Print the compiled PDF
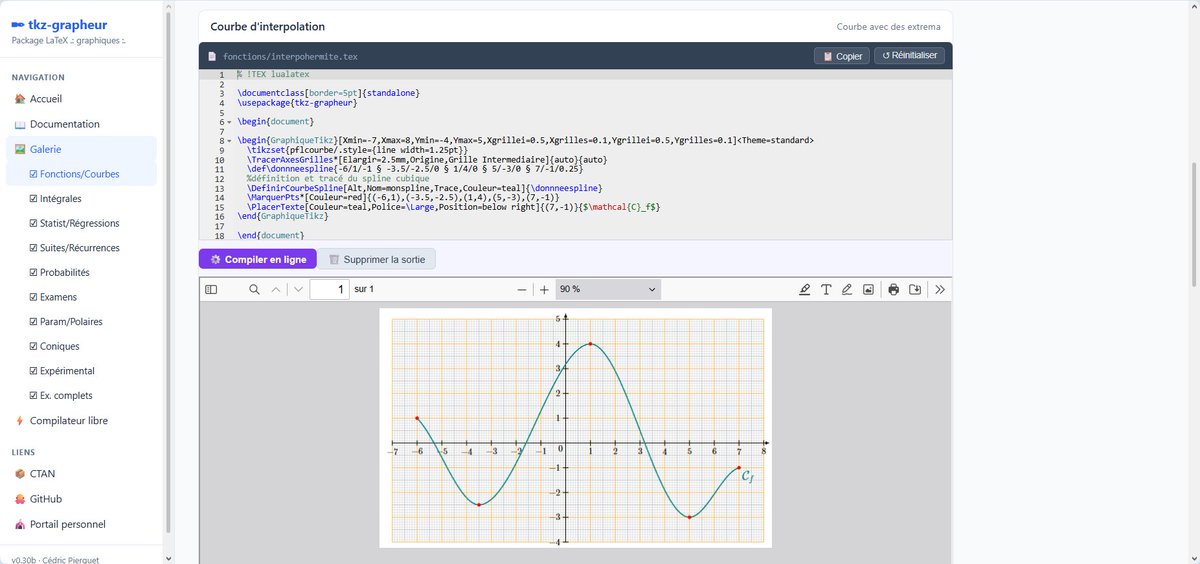 (x=894, y=289)
